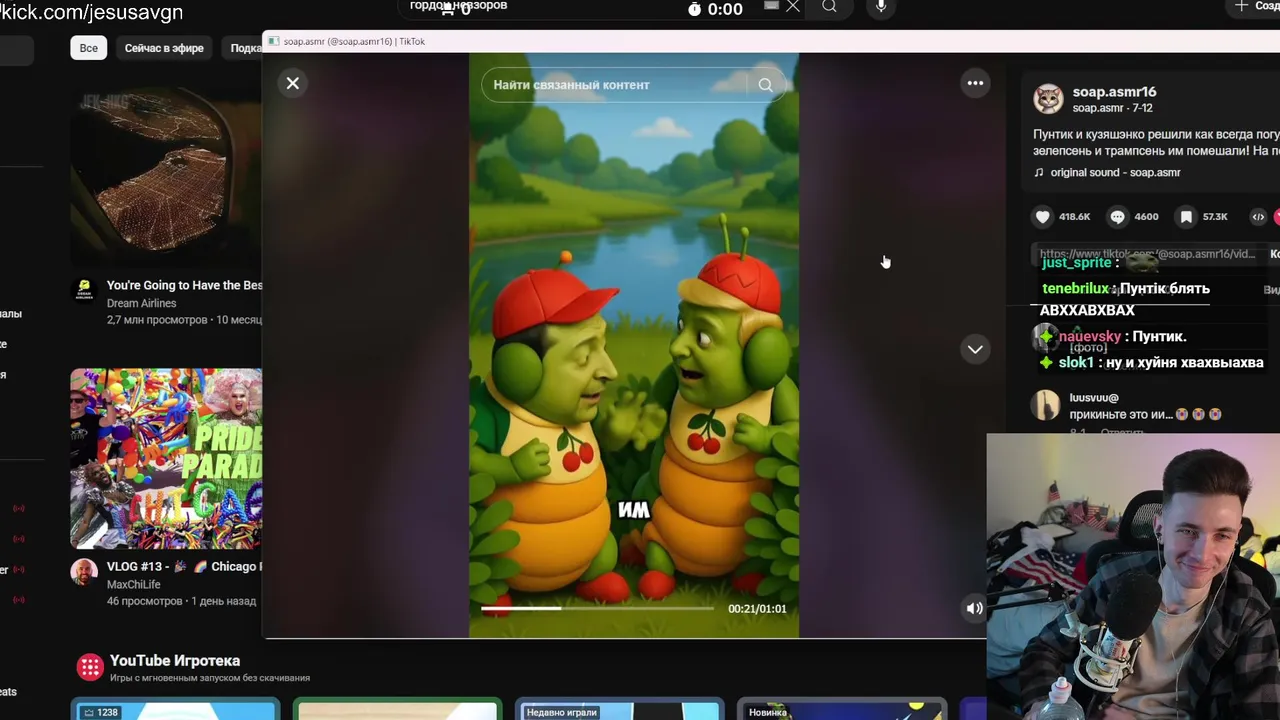1280x720 pixels.
Task: Click the 418.6K likes count
Action: (1074, 217)
